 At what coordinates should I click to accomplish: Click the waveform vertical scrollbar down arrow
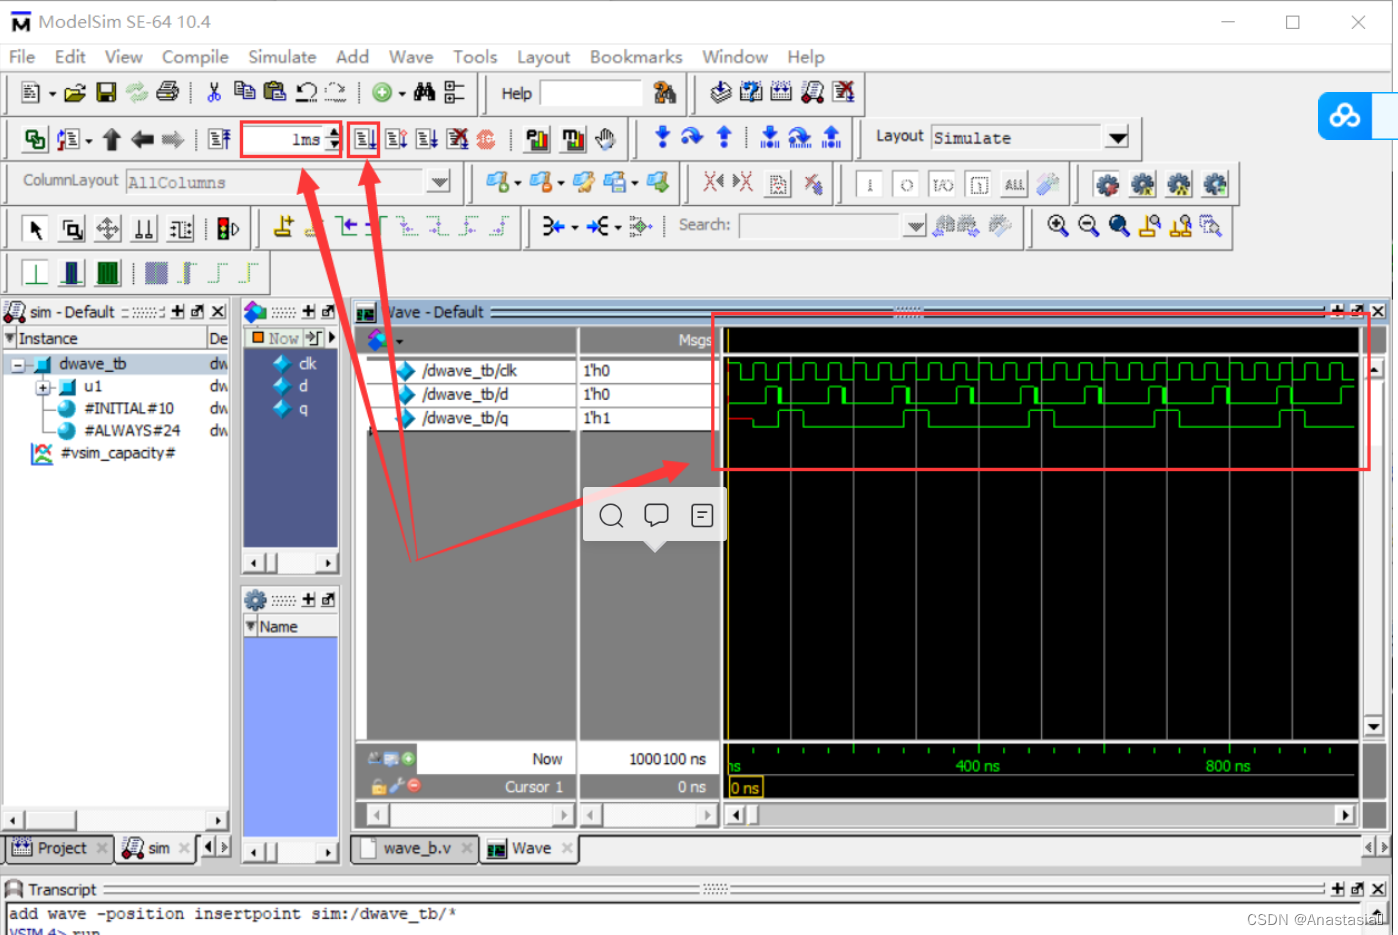[1373, 726]
